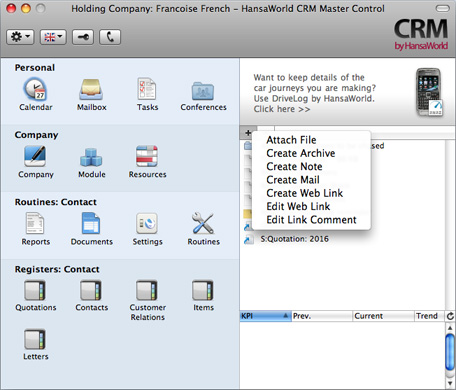The width and height of the screenshot is (456, 390).
Task: Open the Contacts register
Action: [x=91, y=290]
